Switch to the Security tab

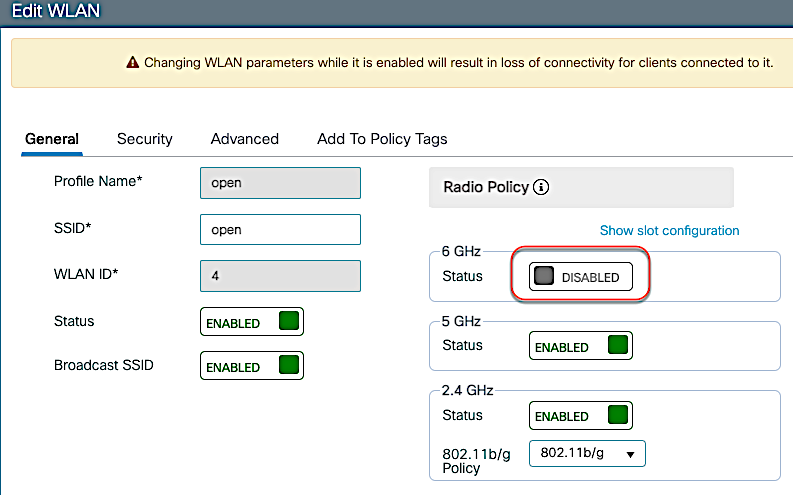[145, 139]
